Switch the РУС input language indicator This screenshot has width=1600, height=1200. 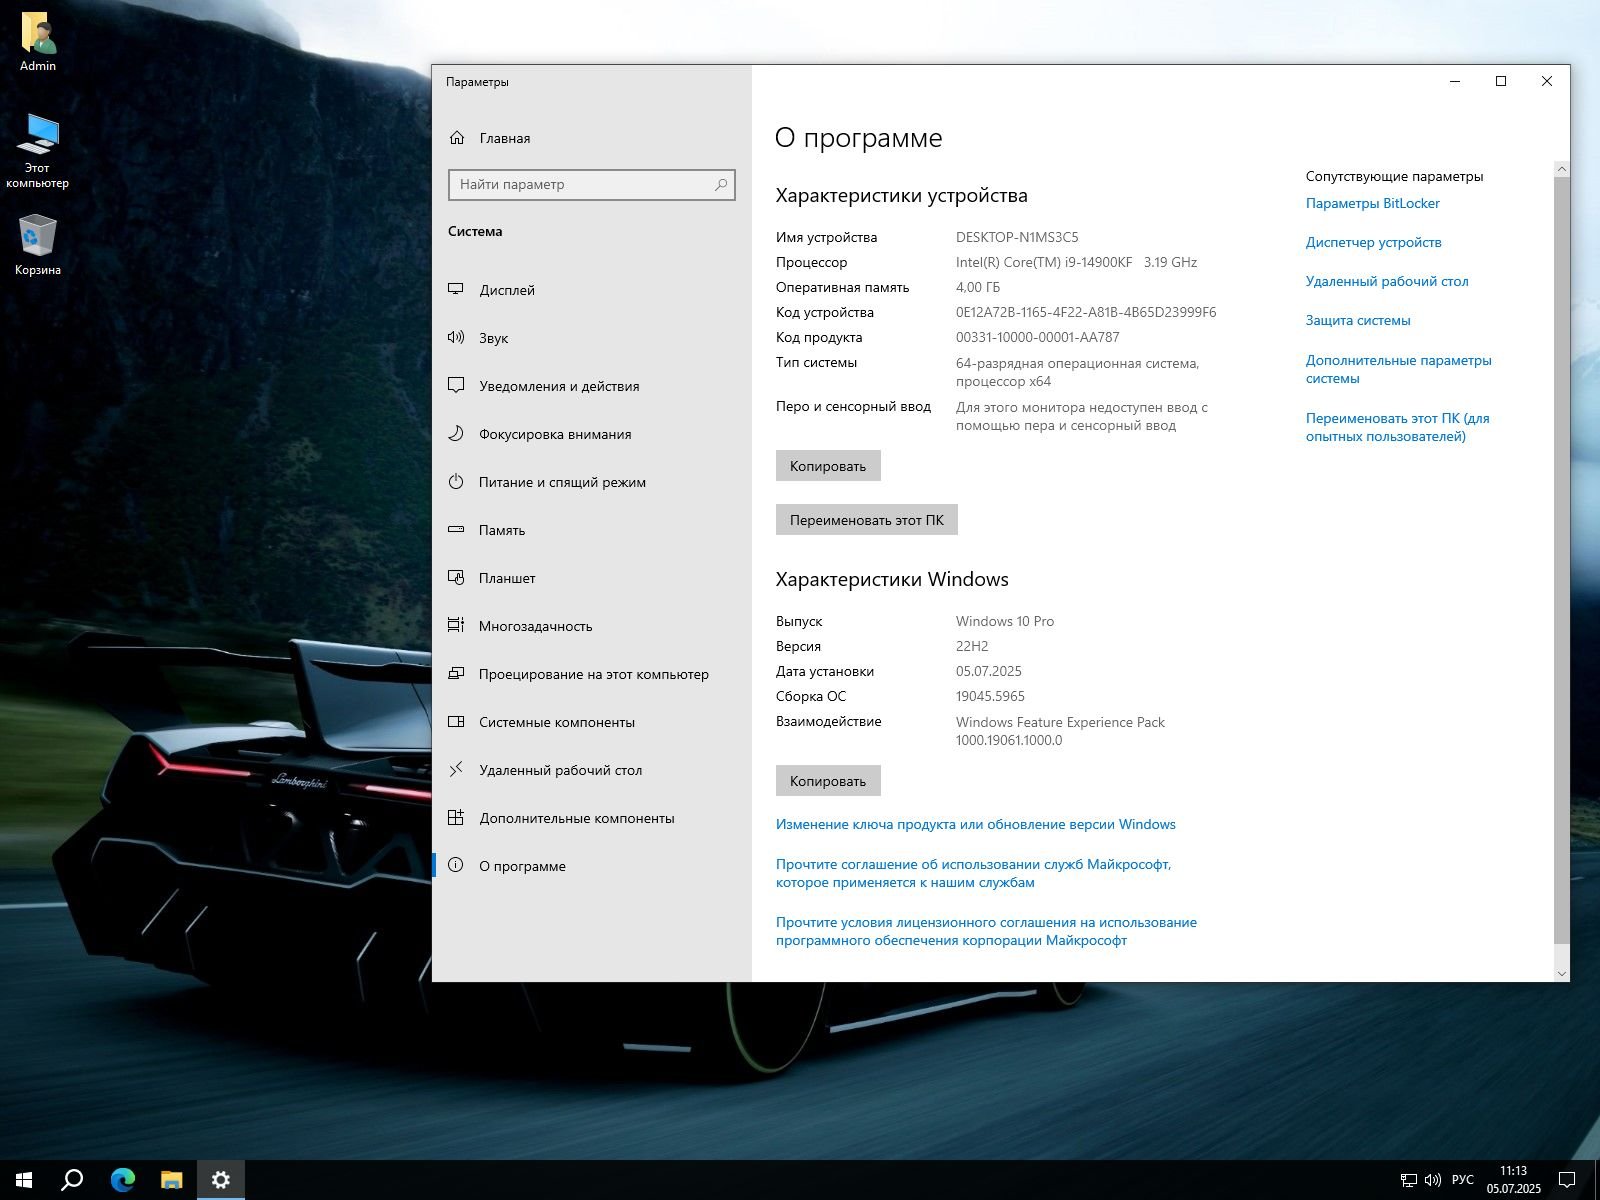click(1462, 1180)
